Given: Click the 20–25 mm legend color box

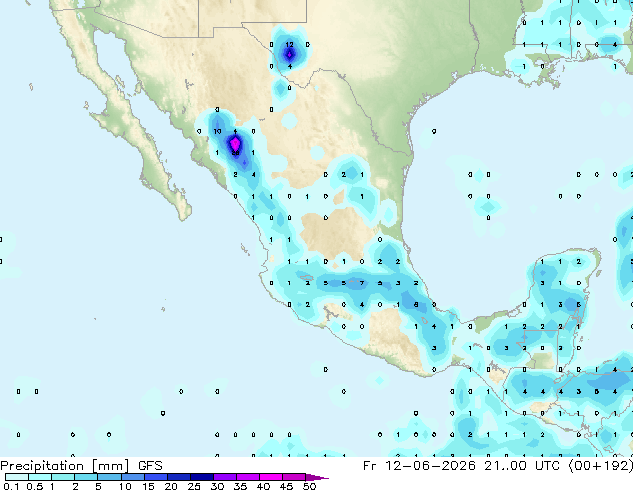Looking at the screenshot, I should 178,477.
